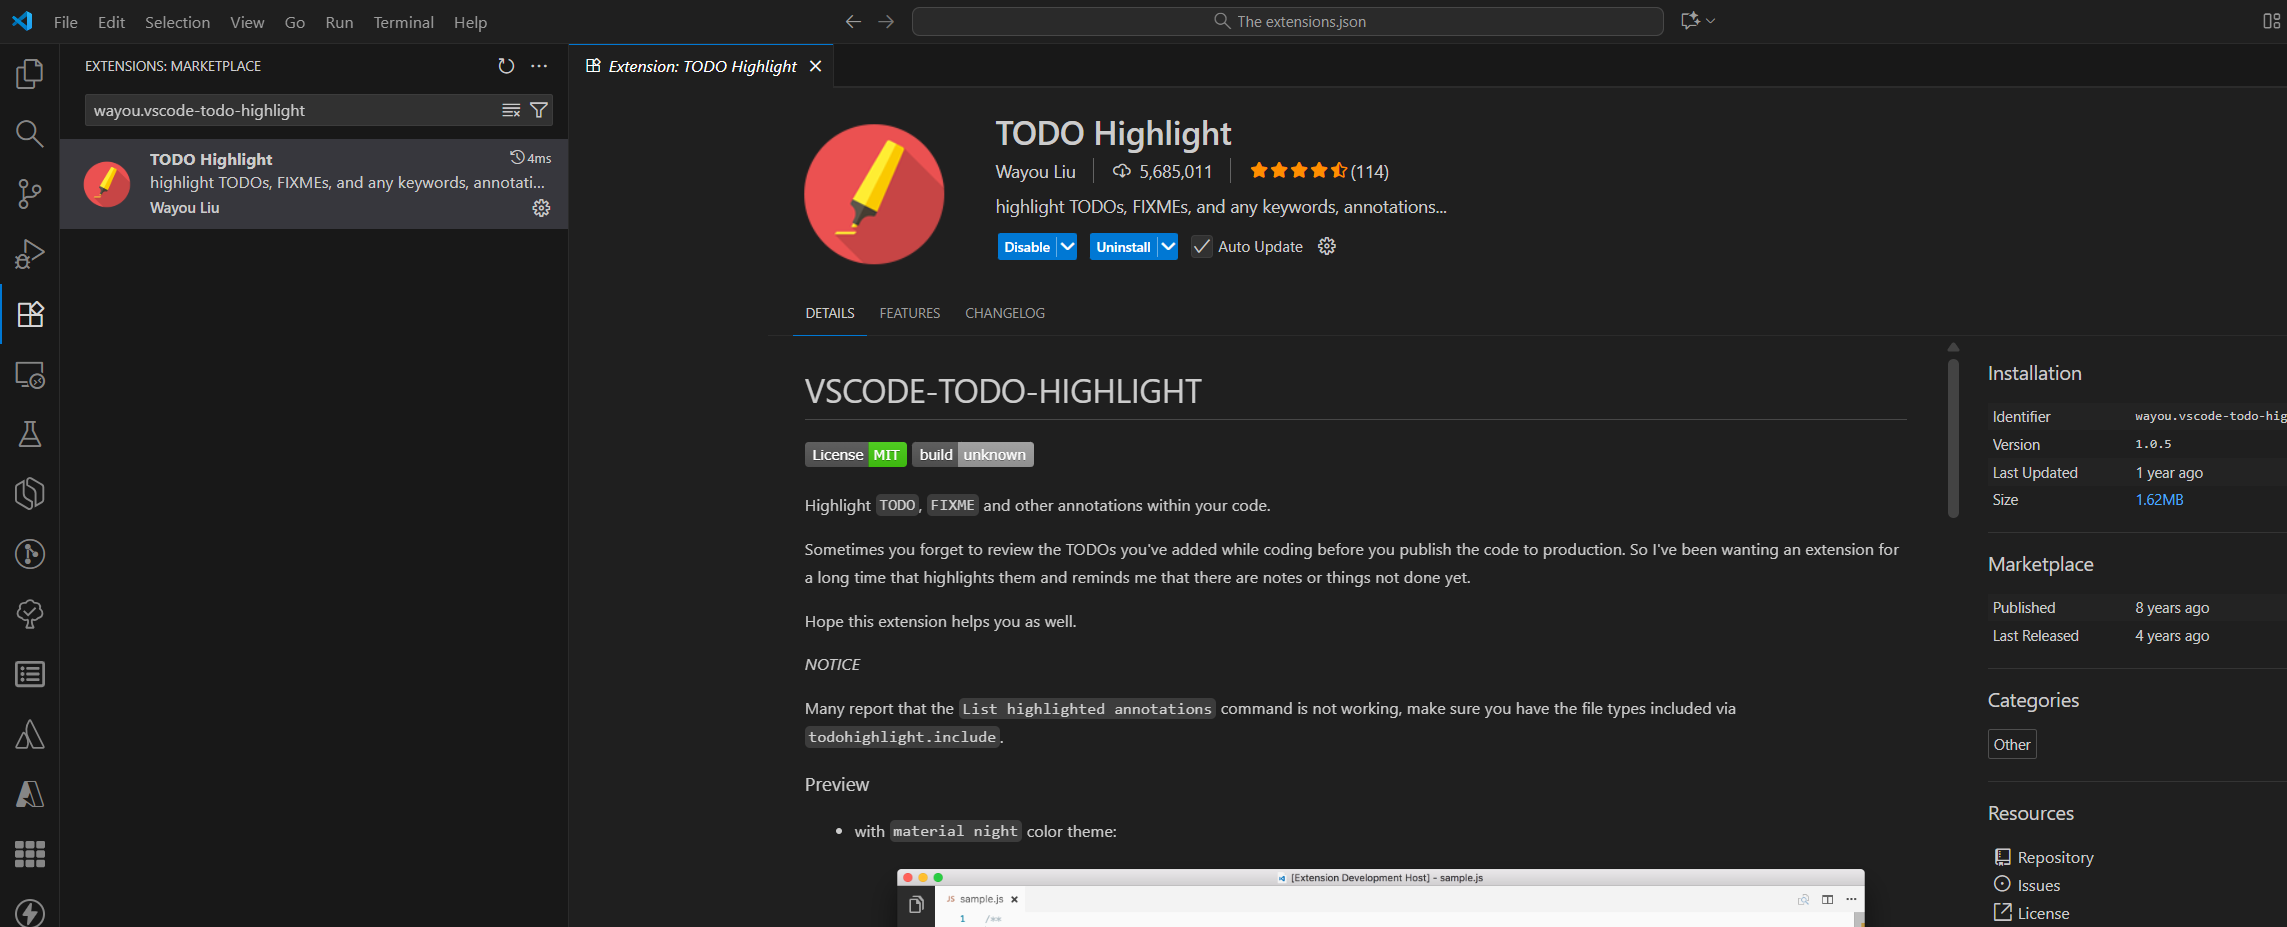Open the File menu

click(66, 22)
